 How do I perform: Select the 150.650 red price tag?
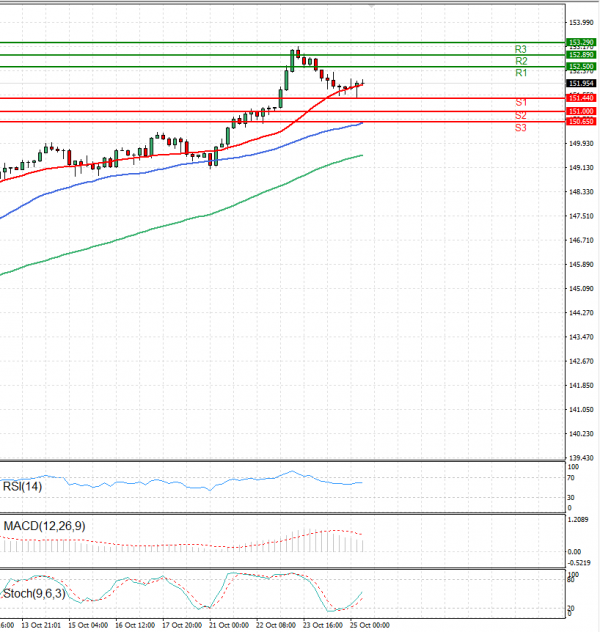click(x=581, y=121)
